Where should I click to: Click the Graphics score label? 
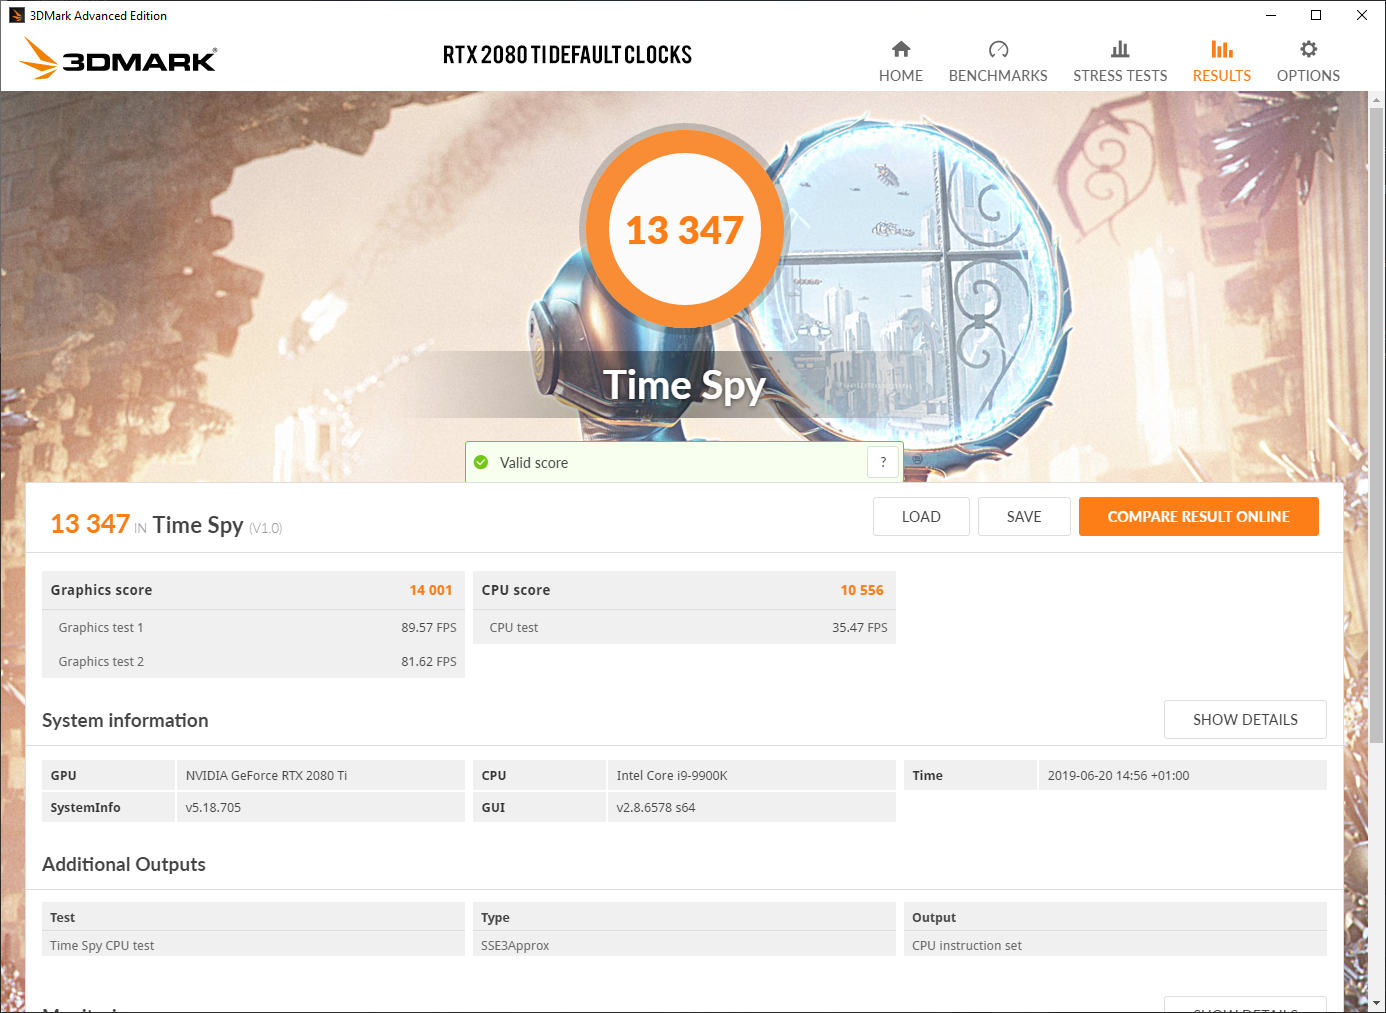[101, 590]
